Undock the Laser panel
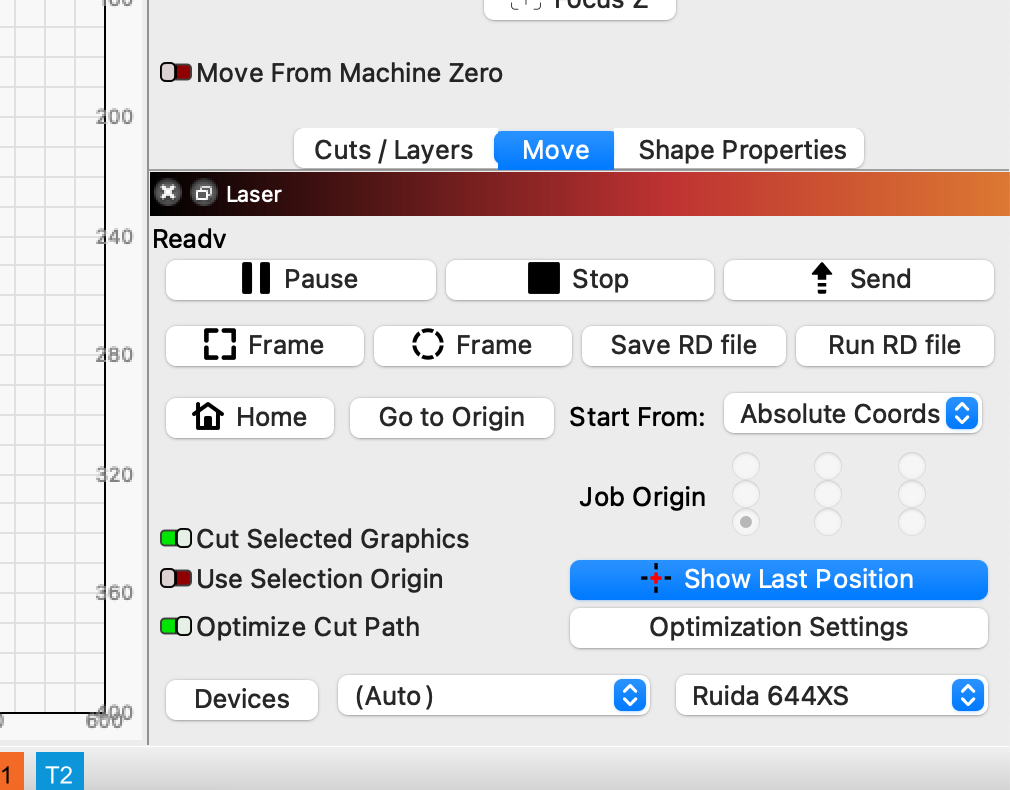Screen dimensions: 1010x790 pos(203,193)
